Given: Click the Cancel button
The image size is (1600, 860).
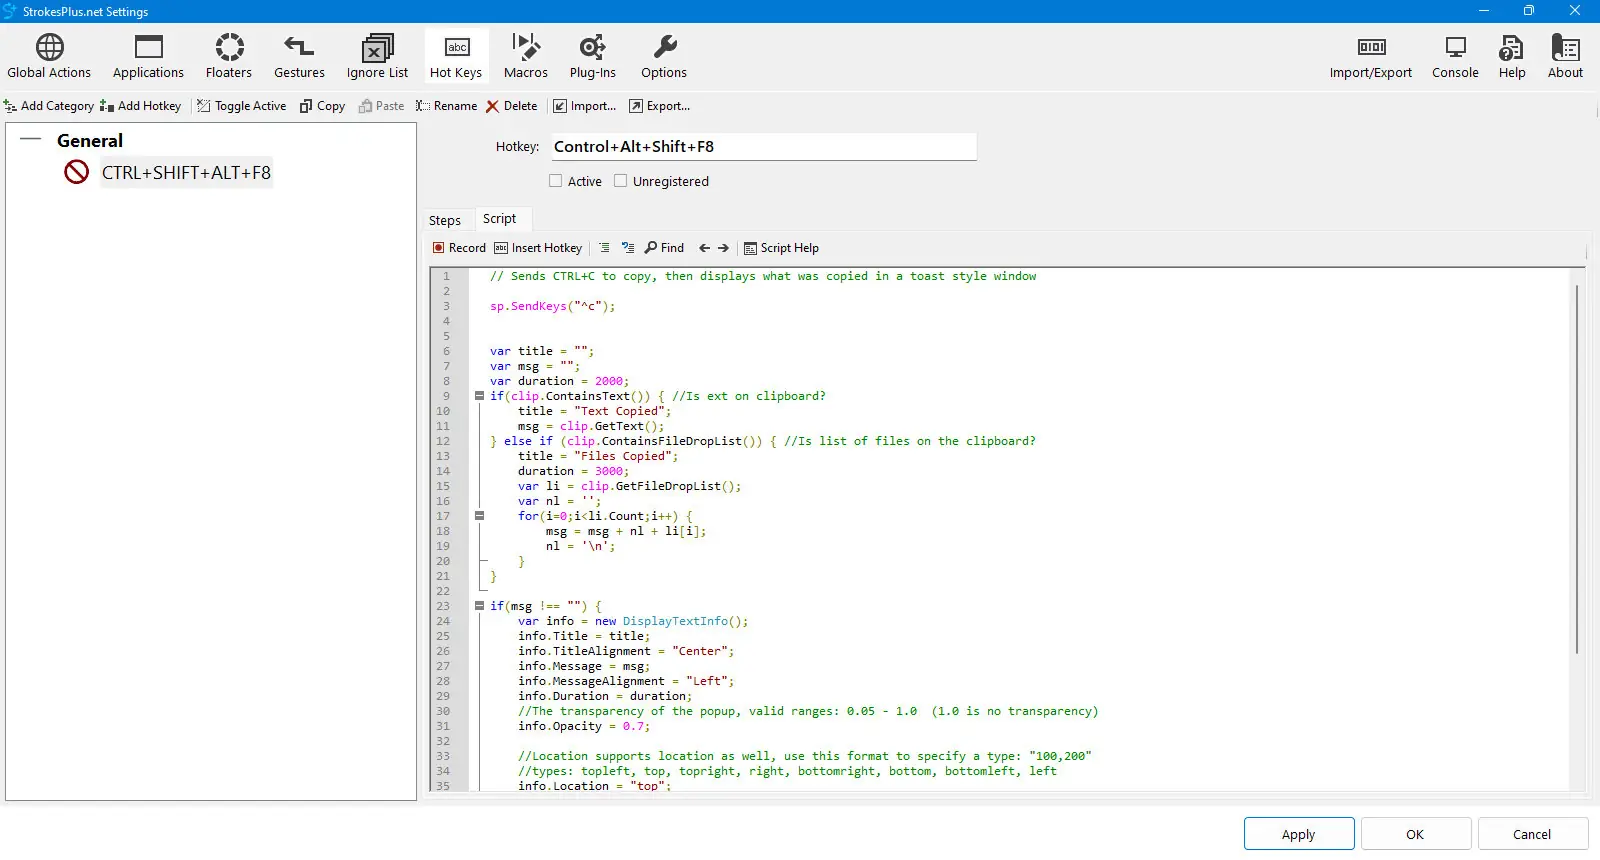Looking at the screenshot, I should tap(1532, 834).
